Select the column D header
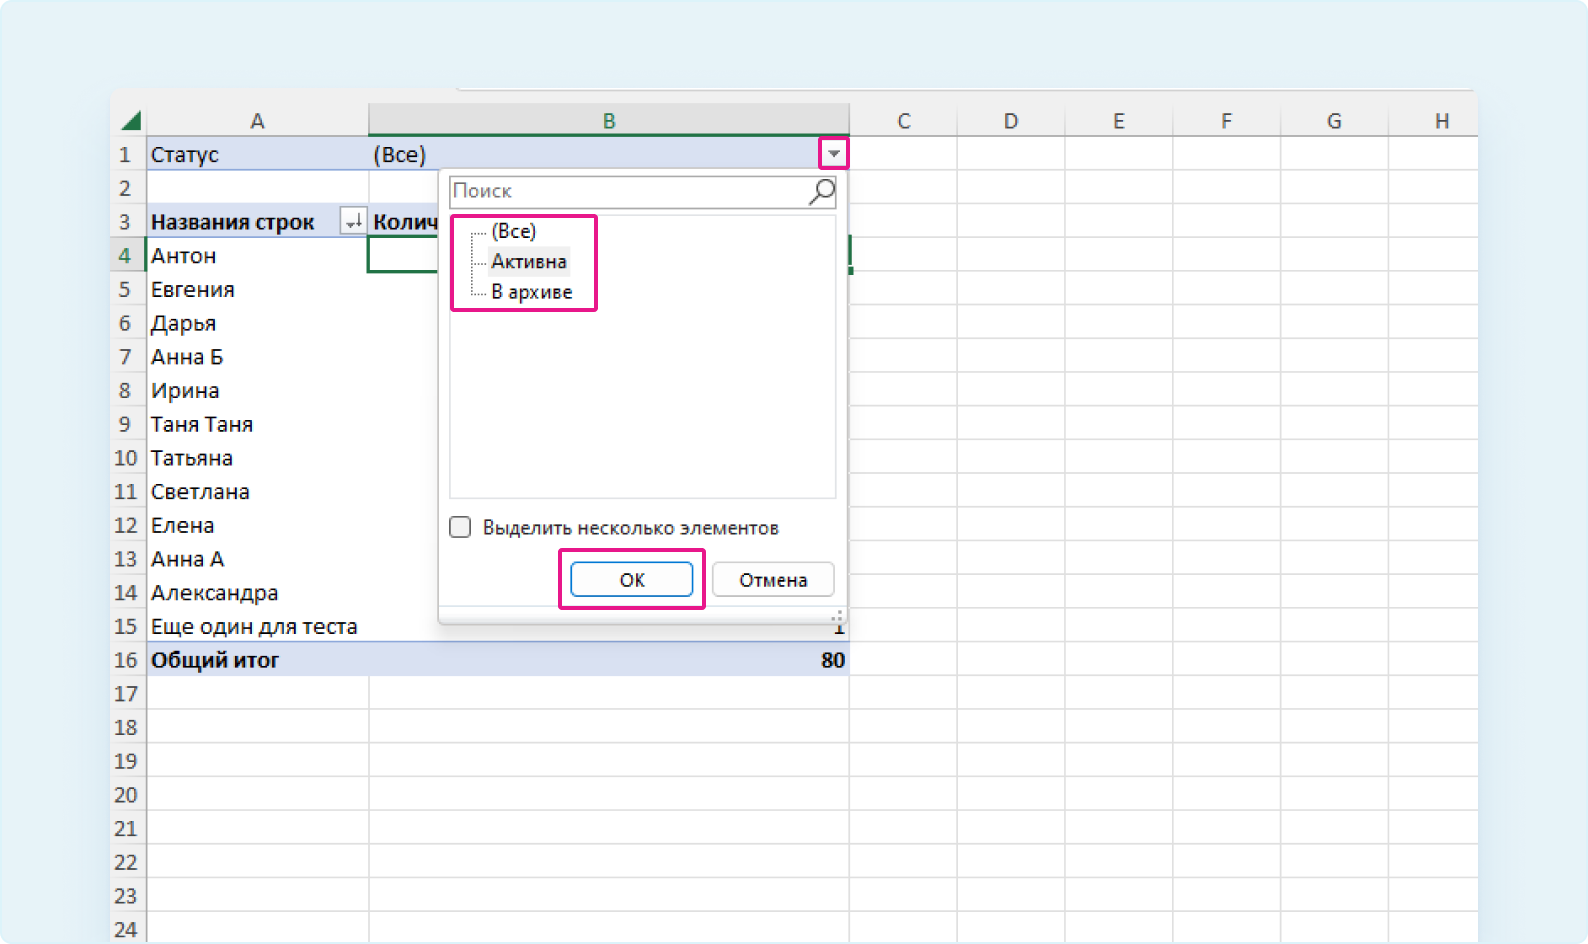The image size is (1588, 944). 1011,121
